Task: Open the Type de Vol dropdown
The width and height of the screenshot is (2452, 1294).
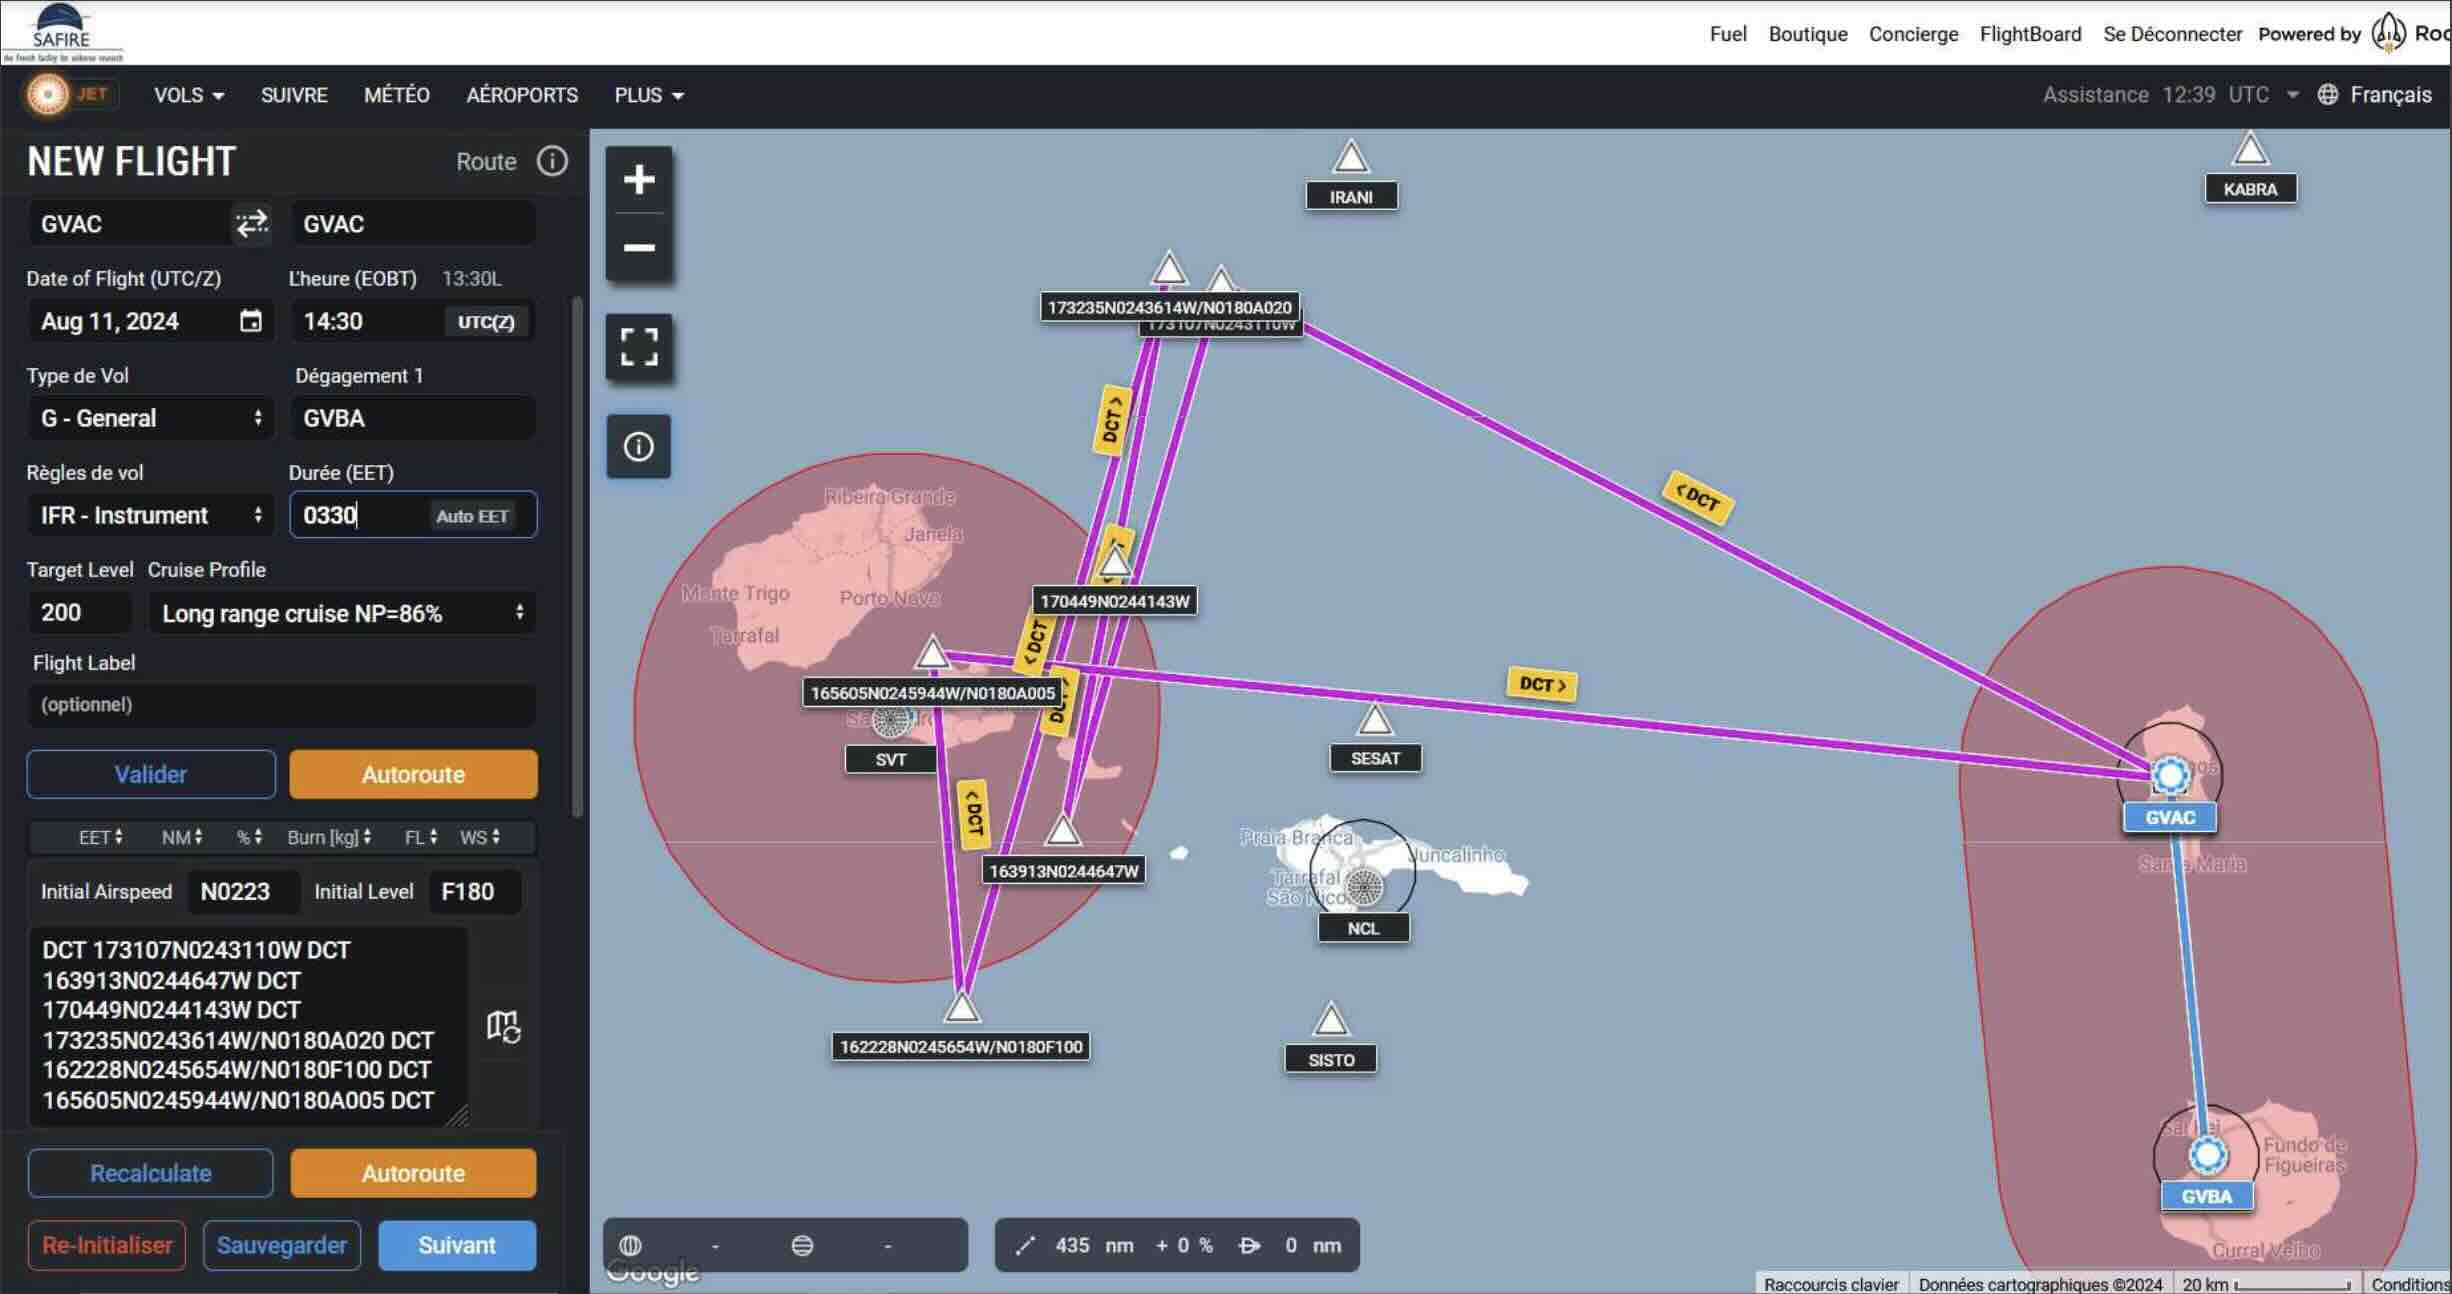Action: point(151,418)
